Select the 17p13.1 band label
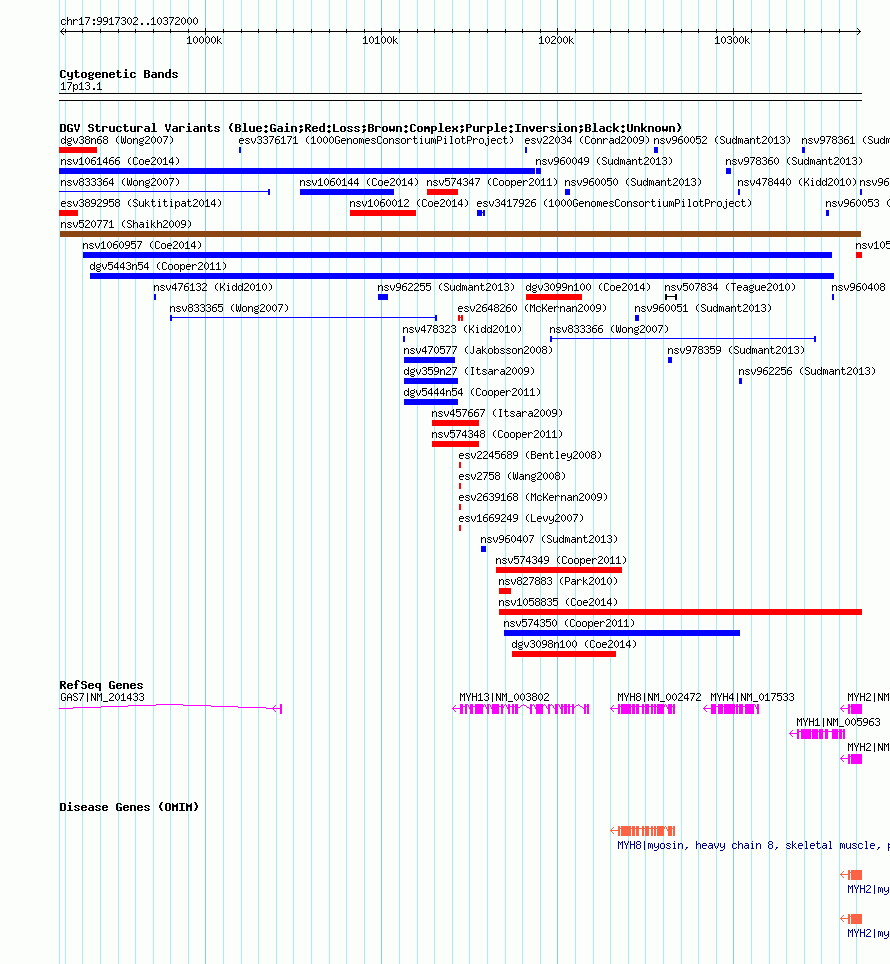 81,86
